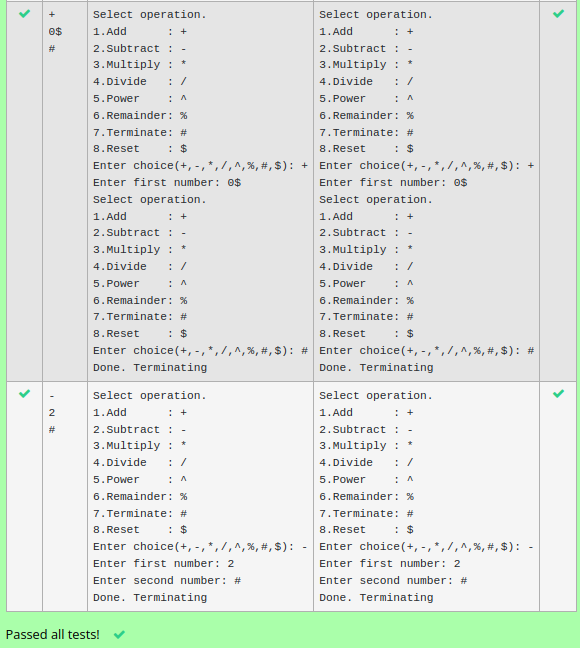Image resolution: width=580 pixels, height=648 pixels.
Task: Click the second test's left green checkmark
Action: [x=24, y=393]
